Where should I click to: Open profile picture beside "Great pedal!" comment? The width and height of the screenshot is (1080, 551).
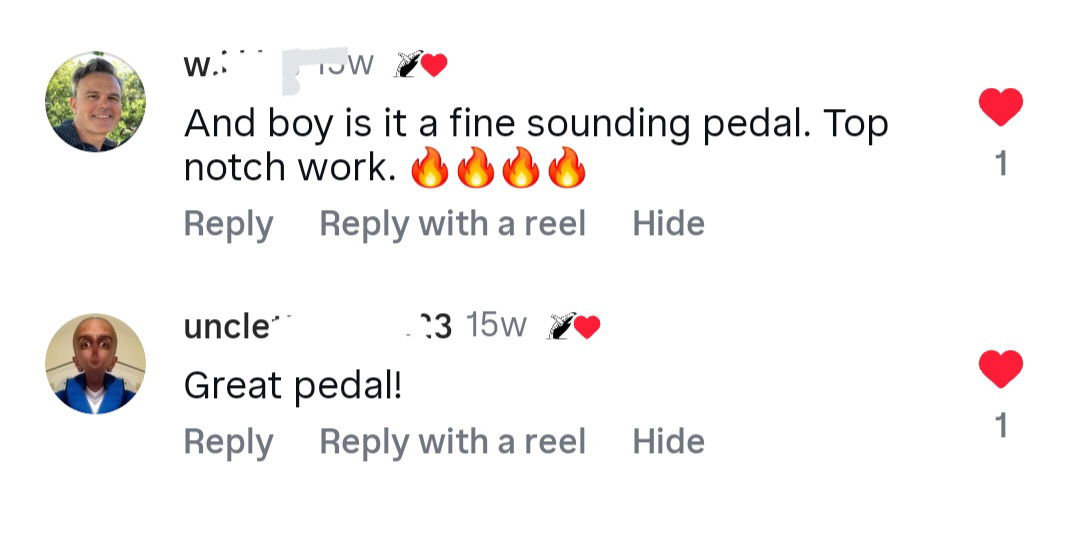point(96,364)
